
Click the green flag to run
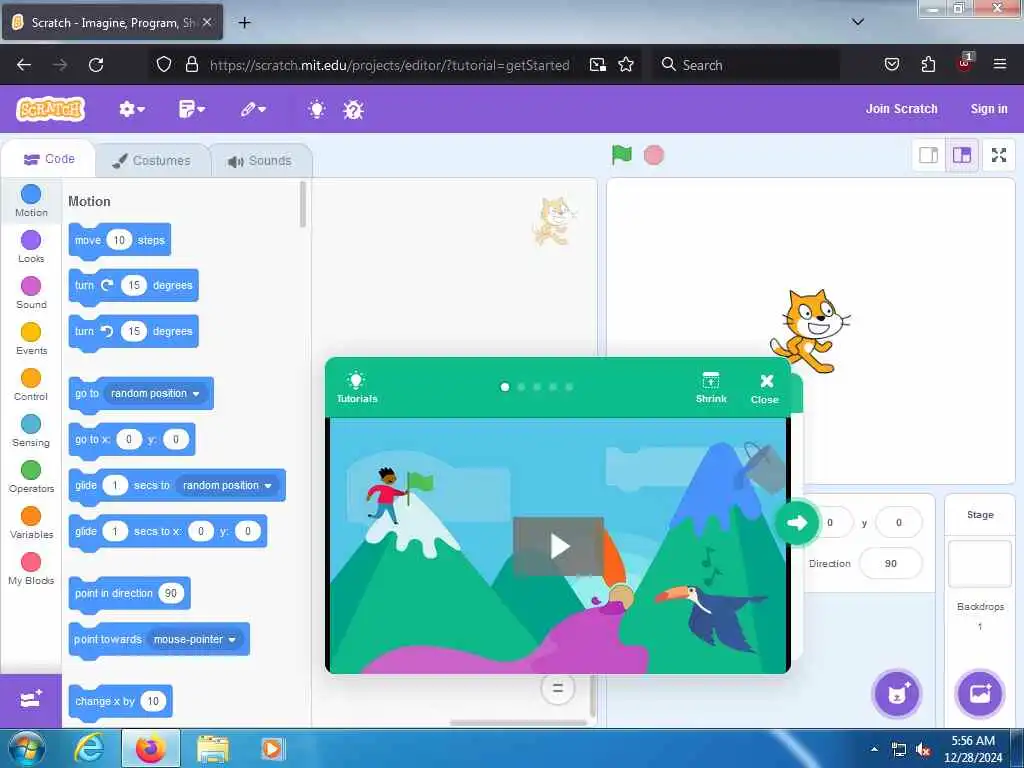(622, 155)
